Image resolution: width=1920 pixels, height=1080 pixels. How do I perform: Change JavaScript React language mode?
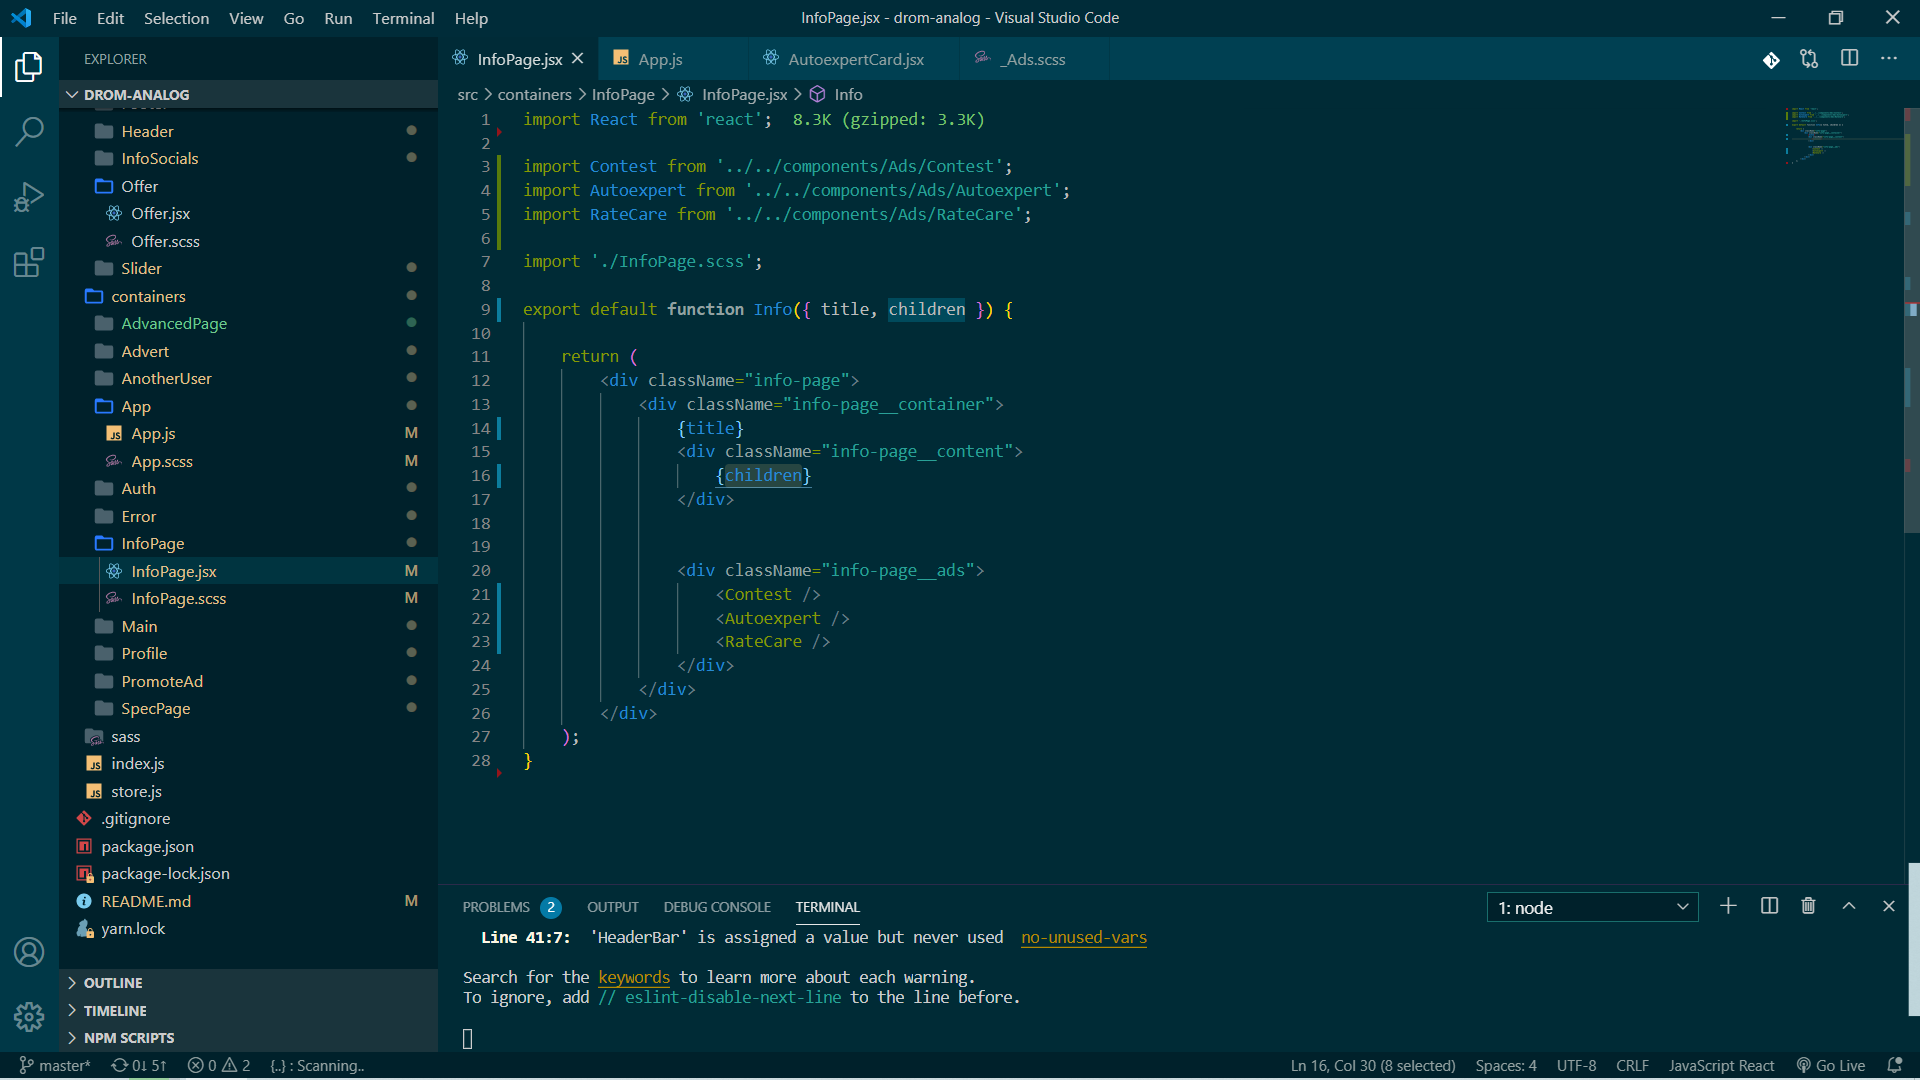(x=1721, y=1065)
